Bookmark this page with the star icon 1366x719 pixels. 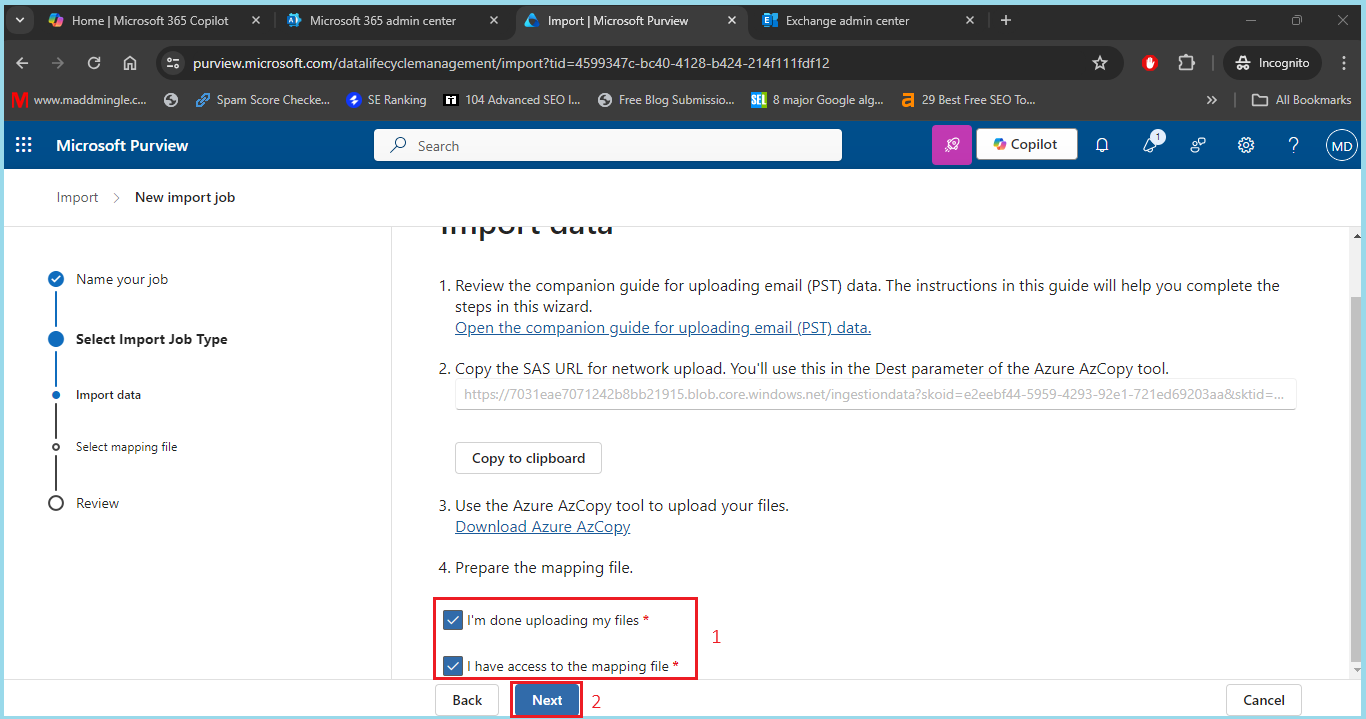[1100, 63]
